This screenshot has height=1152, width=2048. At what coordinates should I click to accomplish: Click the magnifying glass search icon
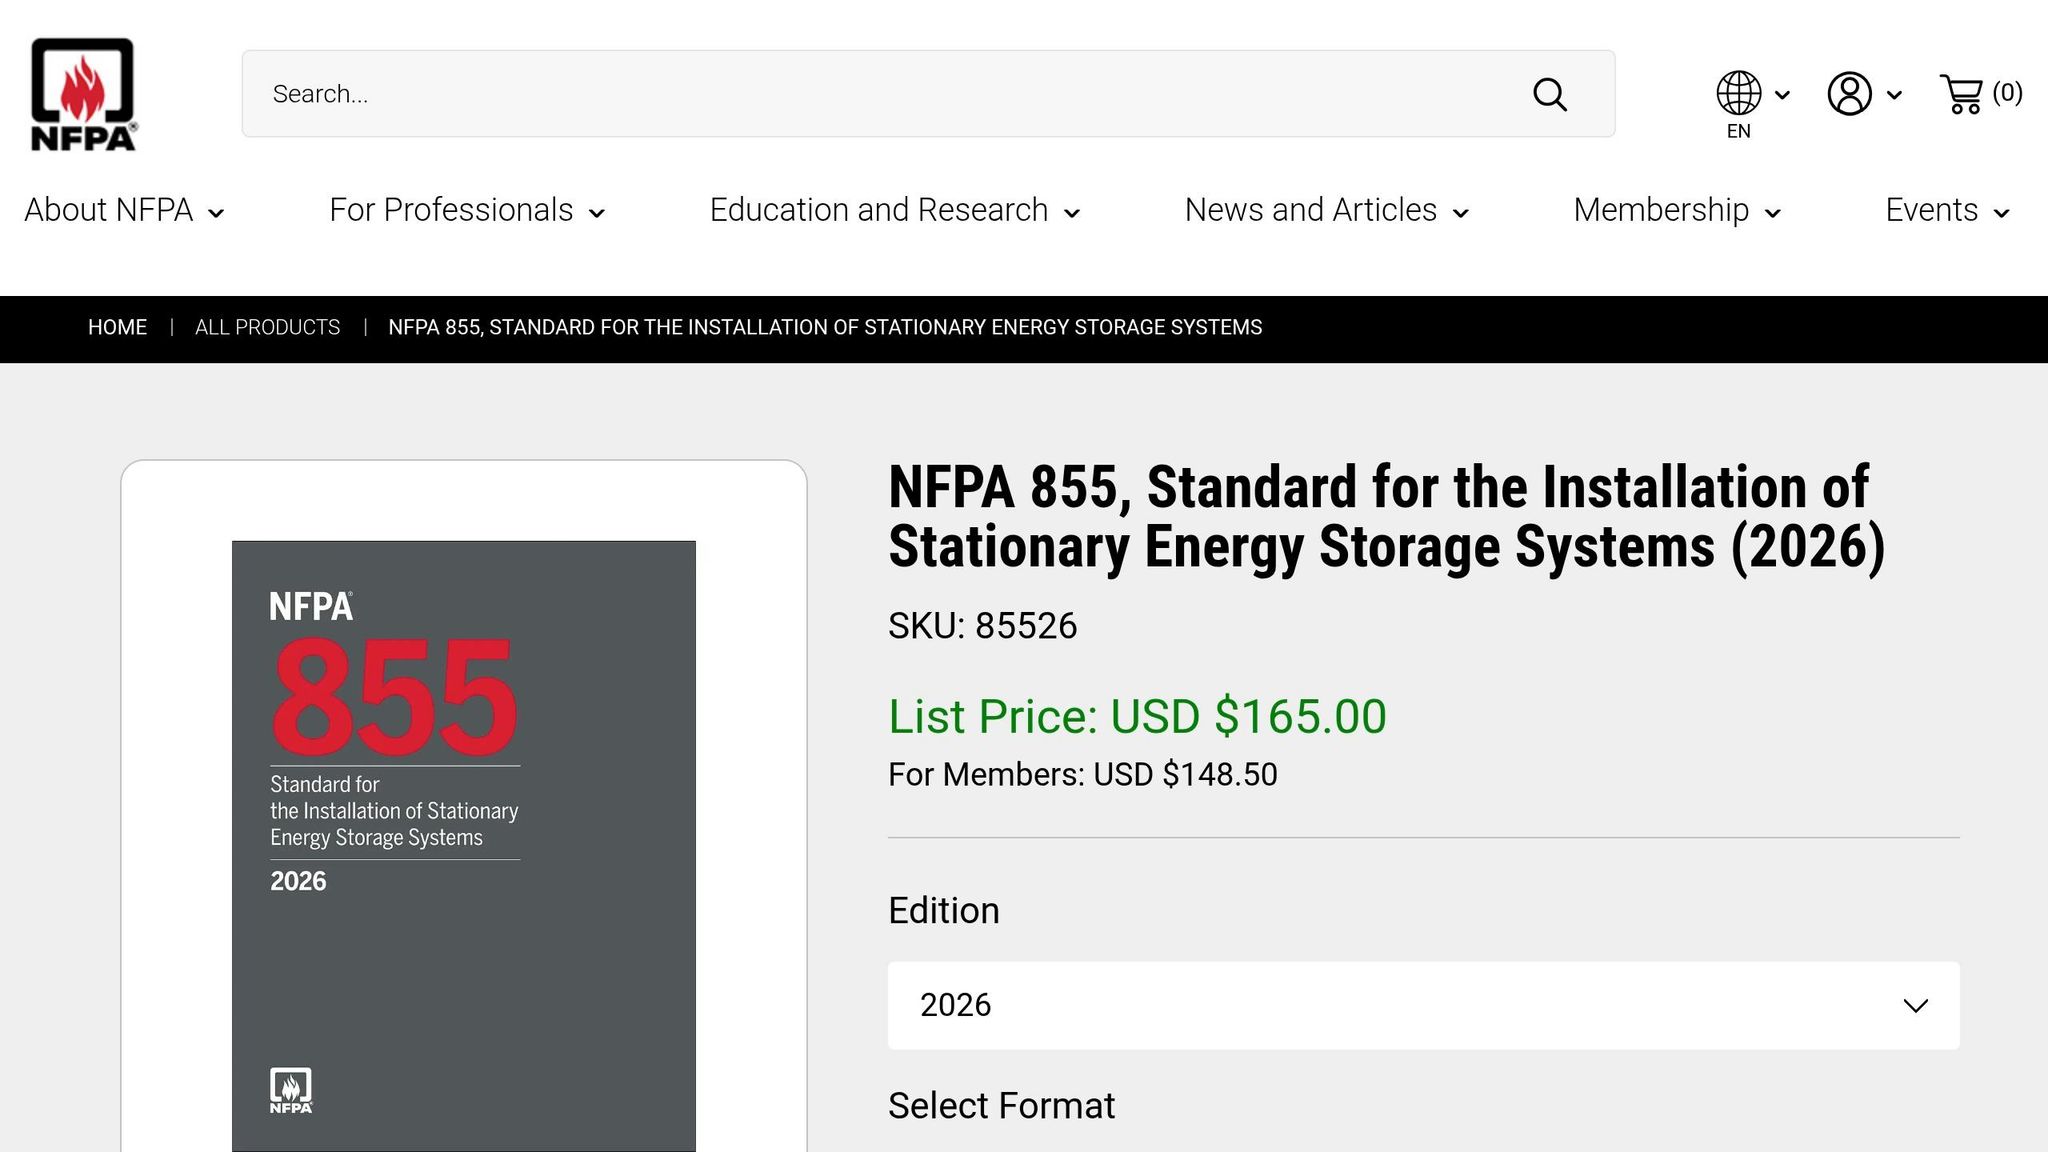tap(1550, 95)
